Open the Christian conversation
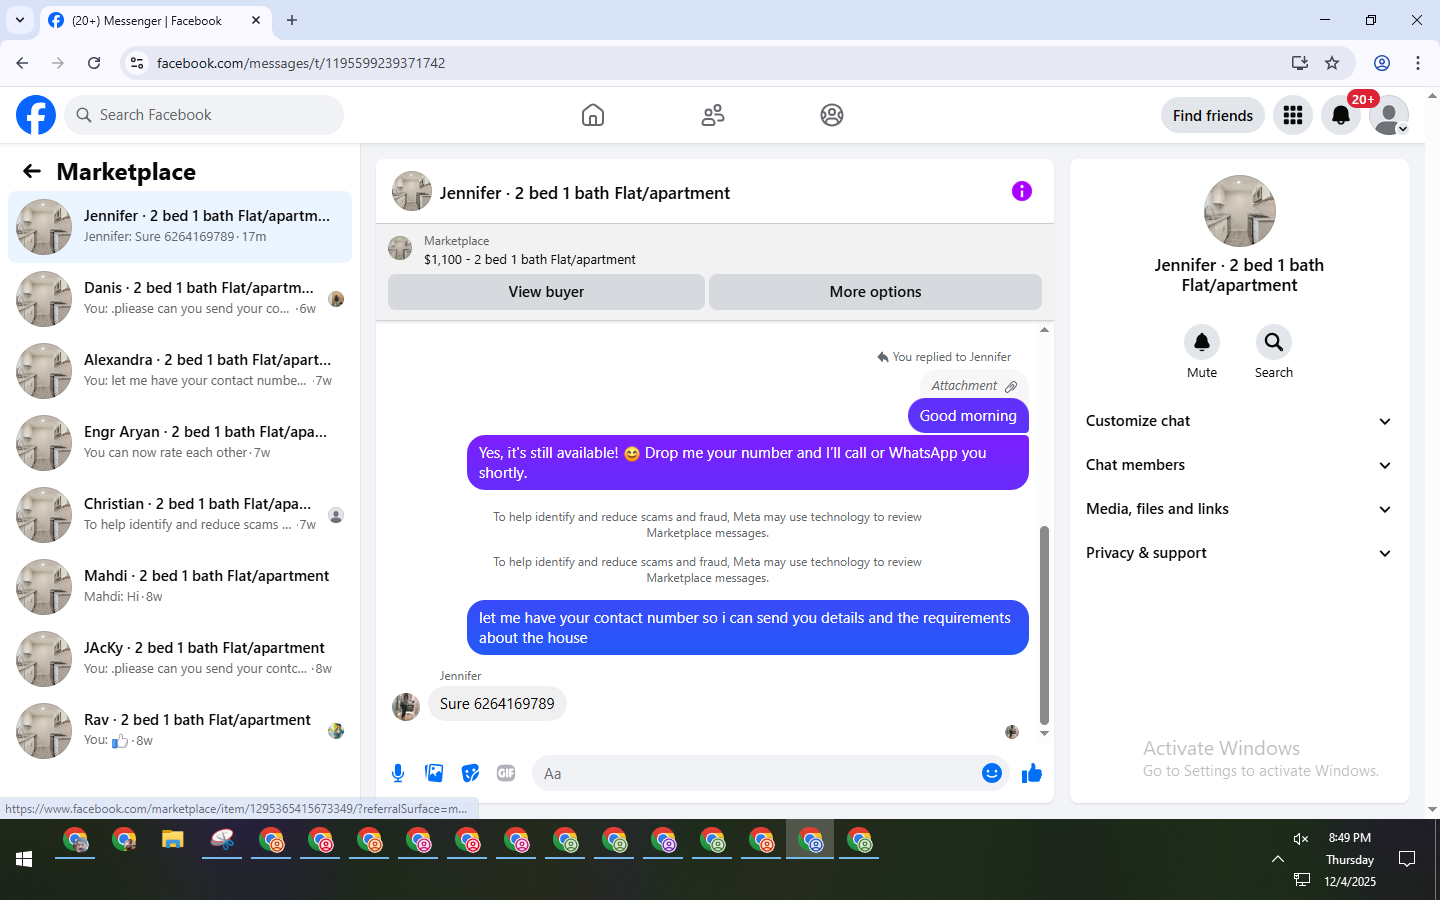This screenshot has height=900, width=1440. click(x=180, y=515)
